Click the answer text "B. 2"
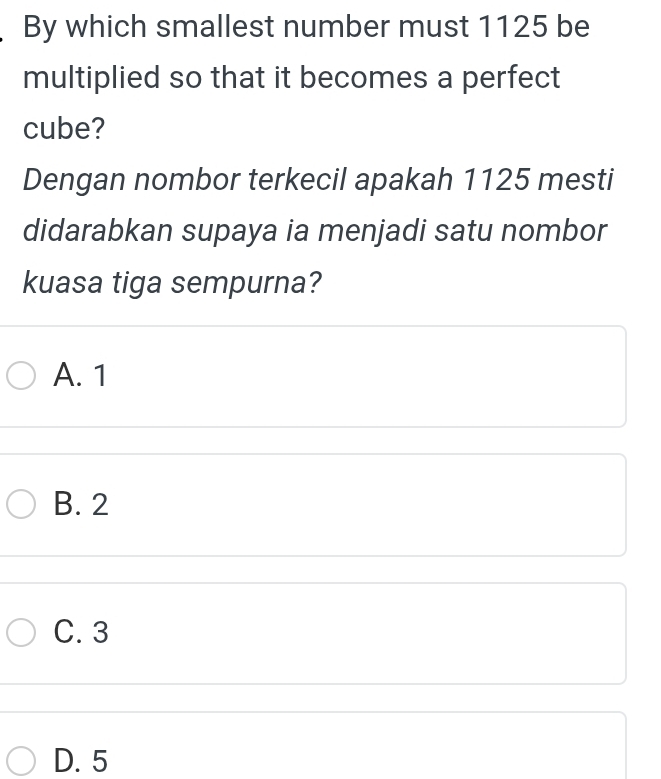The height and width of the screenshot is (779, 661). click(x=82, y=506)
